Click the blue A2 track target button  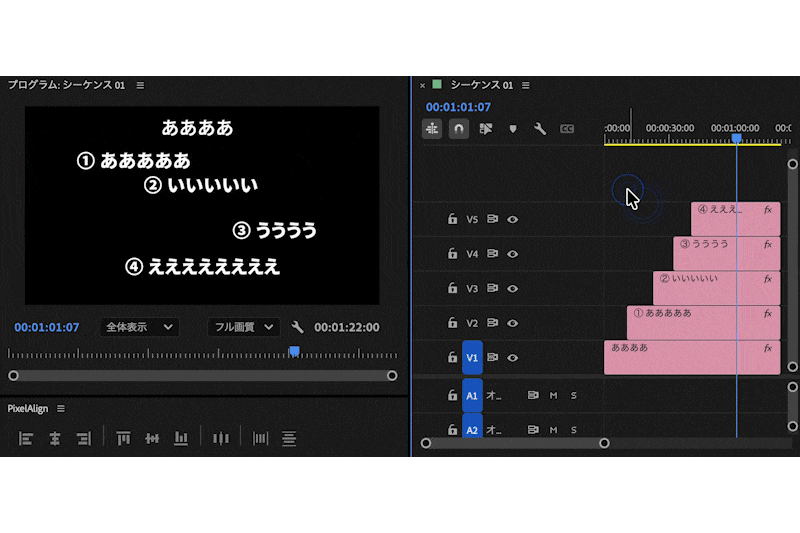point(472,426)
